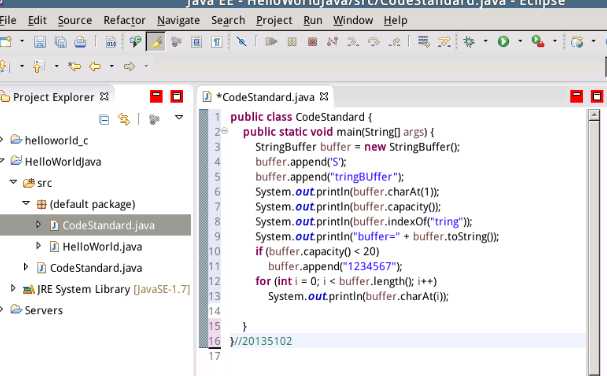
Task: Toggle code folding marker at line 2
Action: tap(225, 131)
